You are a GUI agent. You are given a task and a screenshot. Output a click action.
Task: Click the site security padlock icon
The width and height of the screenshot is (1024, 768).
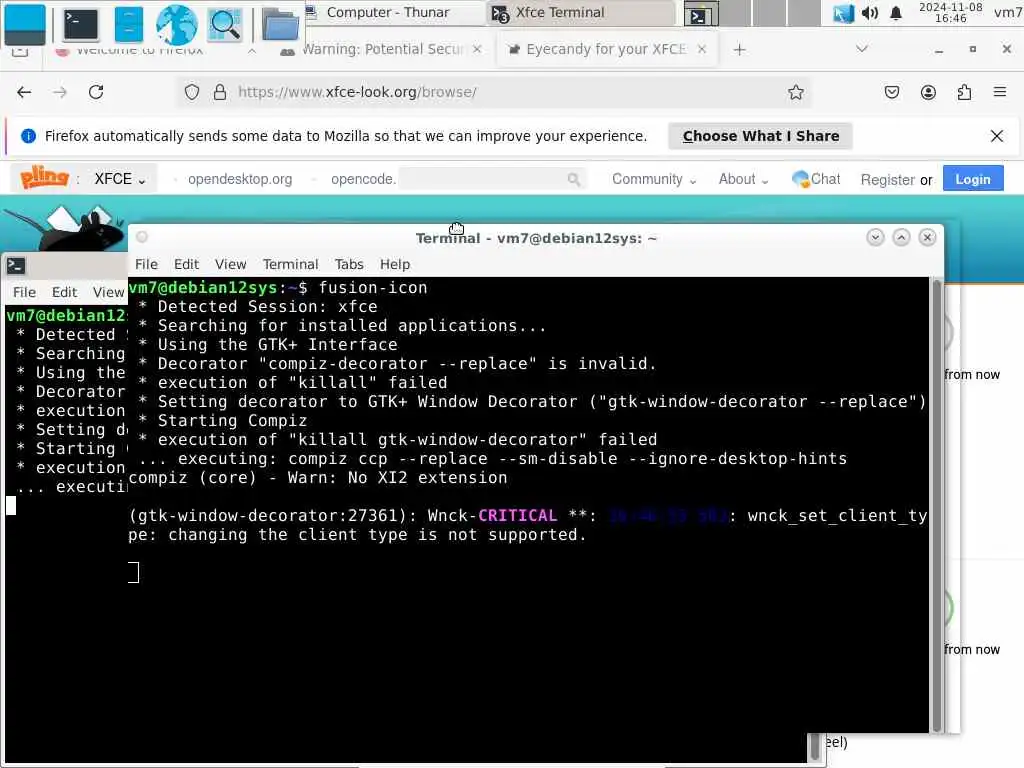pyautogui.click(x=220, y=92)
